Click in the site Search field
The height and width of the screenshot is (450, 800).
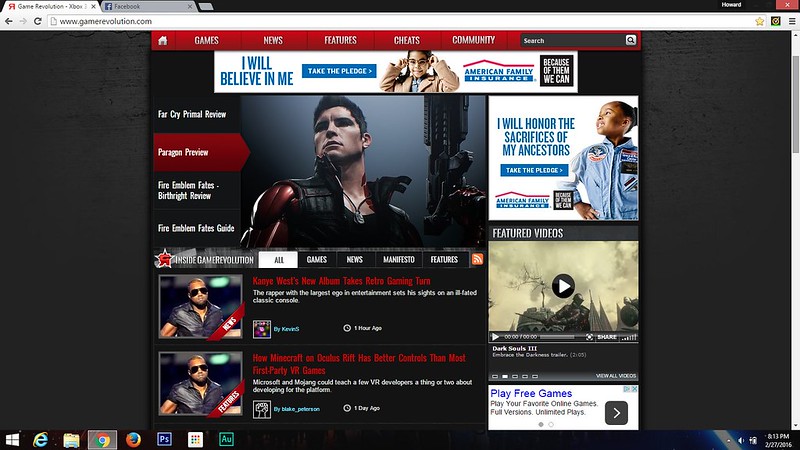click(x=572, y=40)
